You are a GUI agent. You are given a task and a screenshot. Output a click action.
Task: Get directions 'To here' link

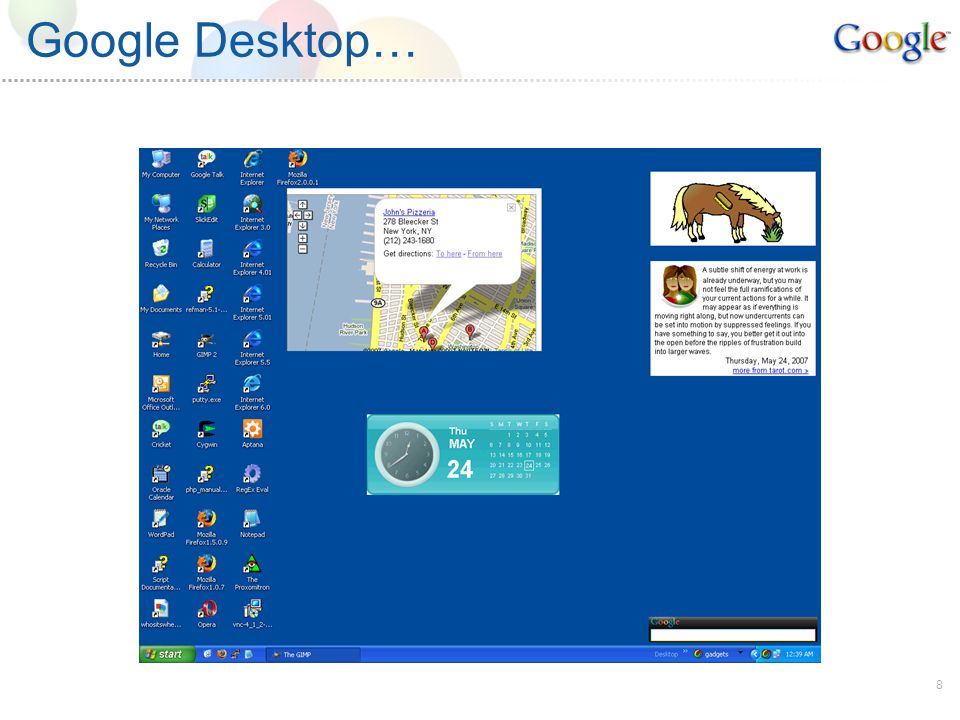click(x=449, y=253)
